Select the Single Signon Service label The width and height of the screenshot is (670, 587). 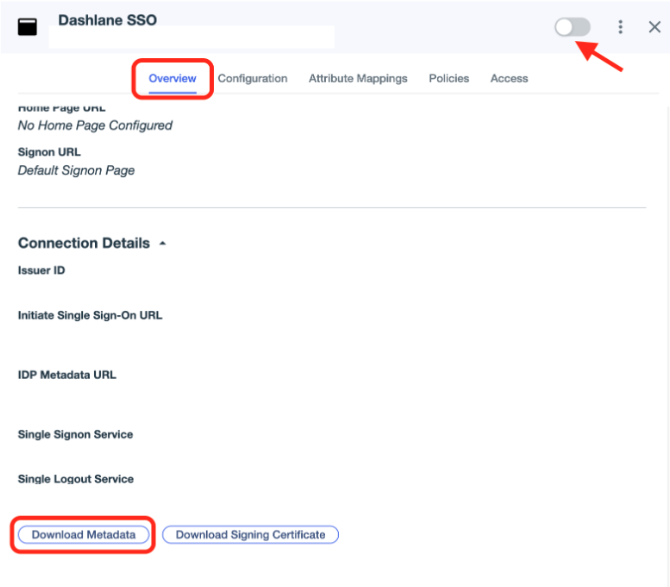(x=75, y=435)
